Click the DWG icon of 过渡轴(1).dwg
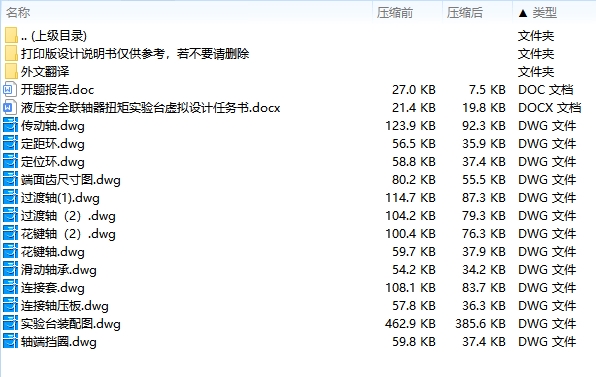This screenshot has width=596, height=377. click(10, 198)
